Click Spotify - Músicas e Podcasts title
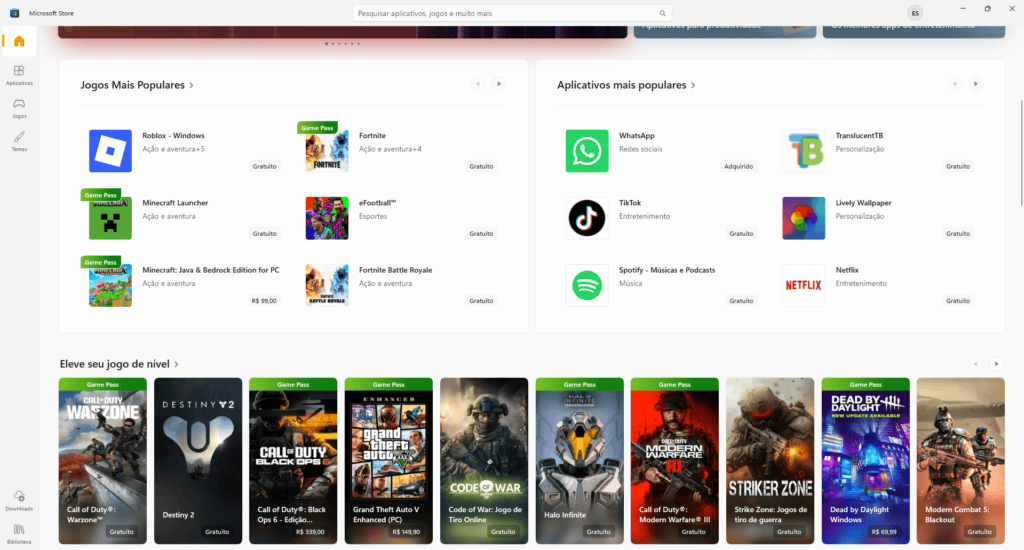Screen dimensions: 1024x550 (x=667, y=270)
